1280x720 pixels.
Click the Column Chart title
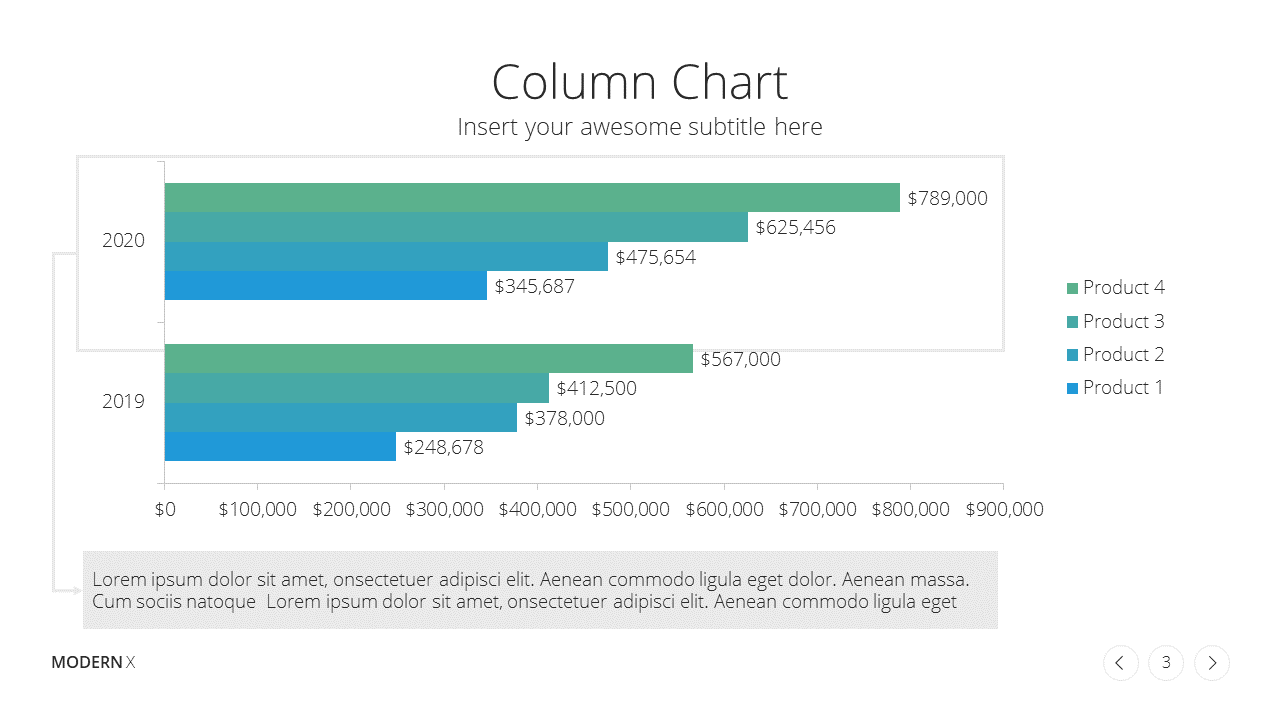(x=640, y=82)
